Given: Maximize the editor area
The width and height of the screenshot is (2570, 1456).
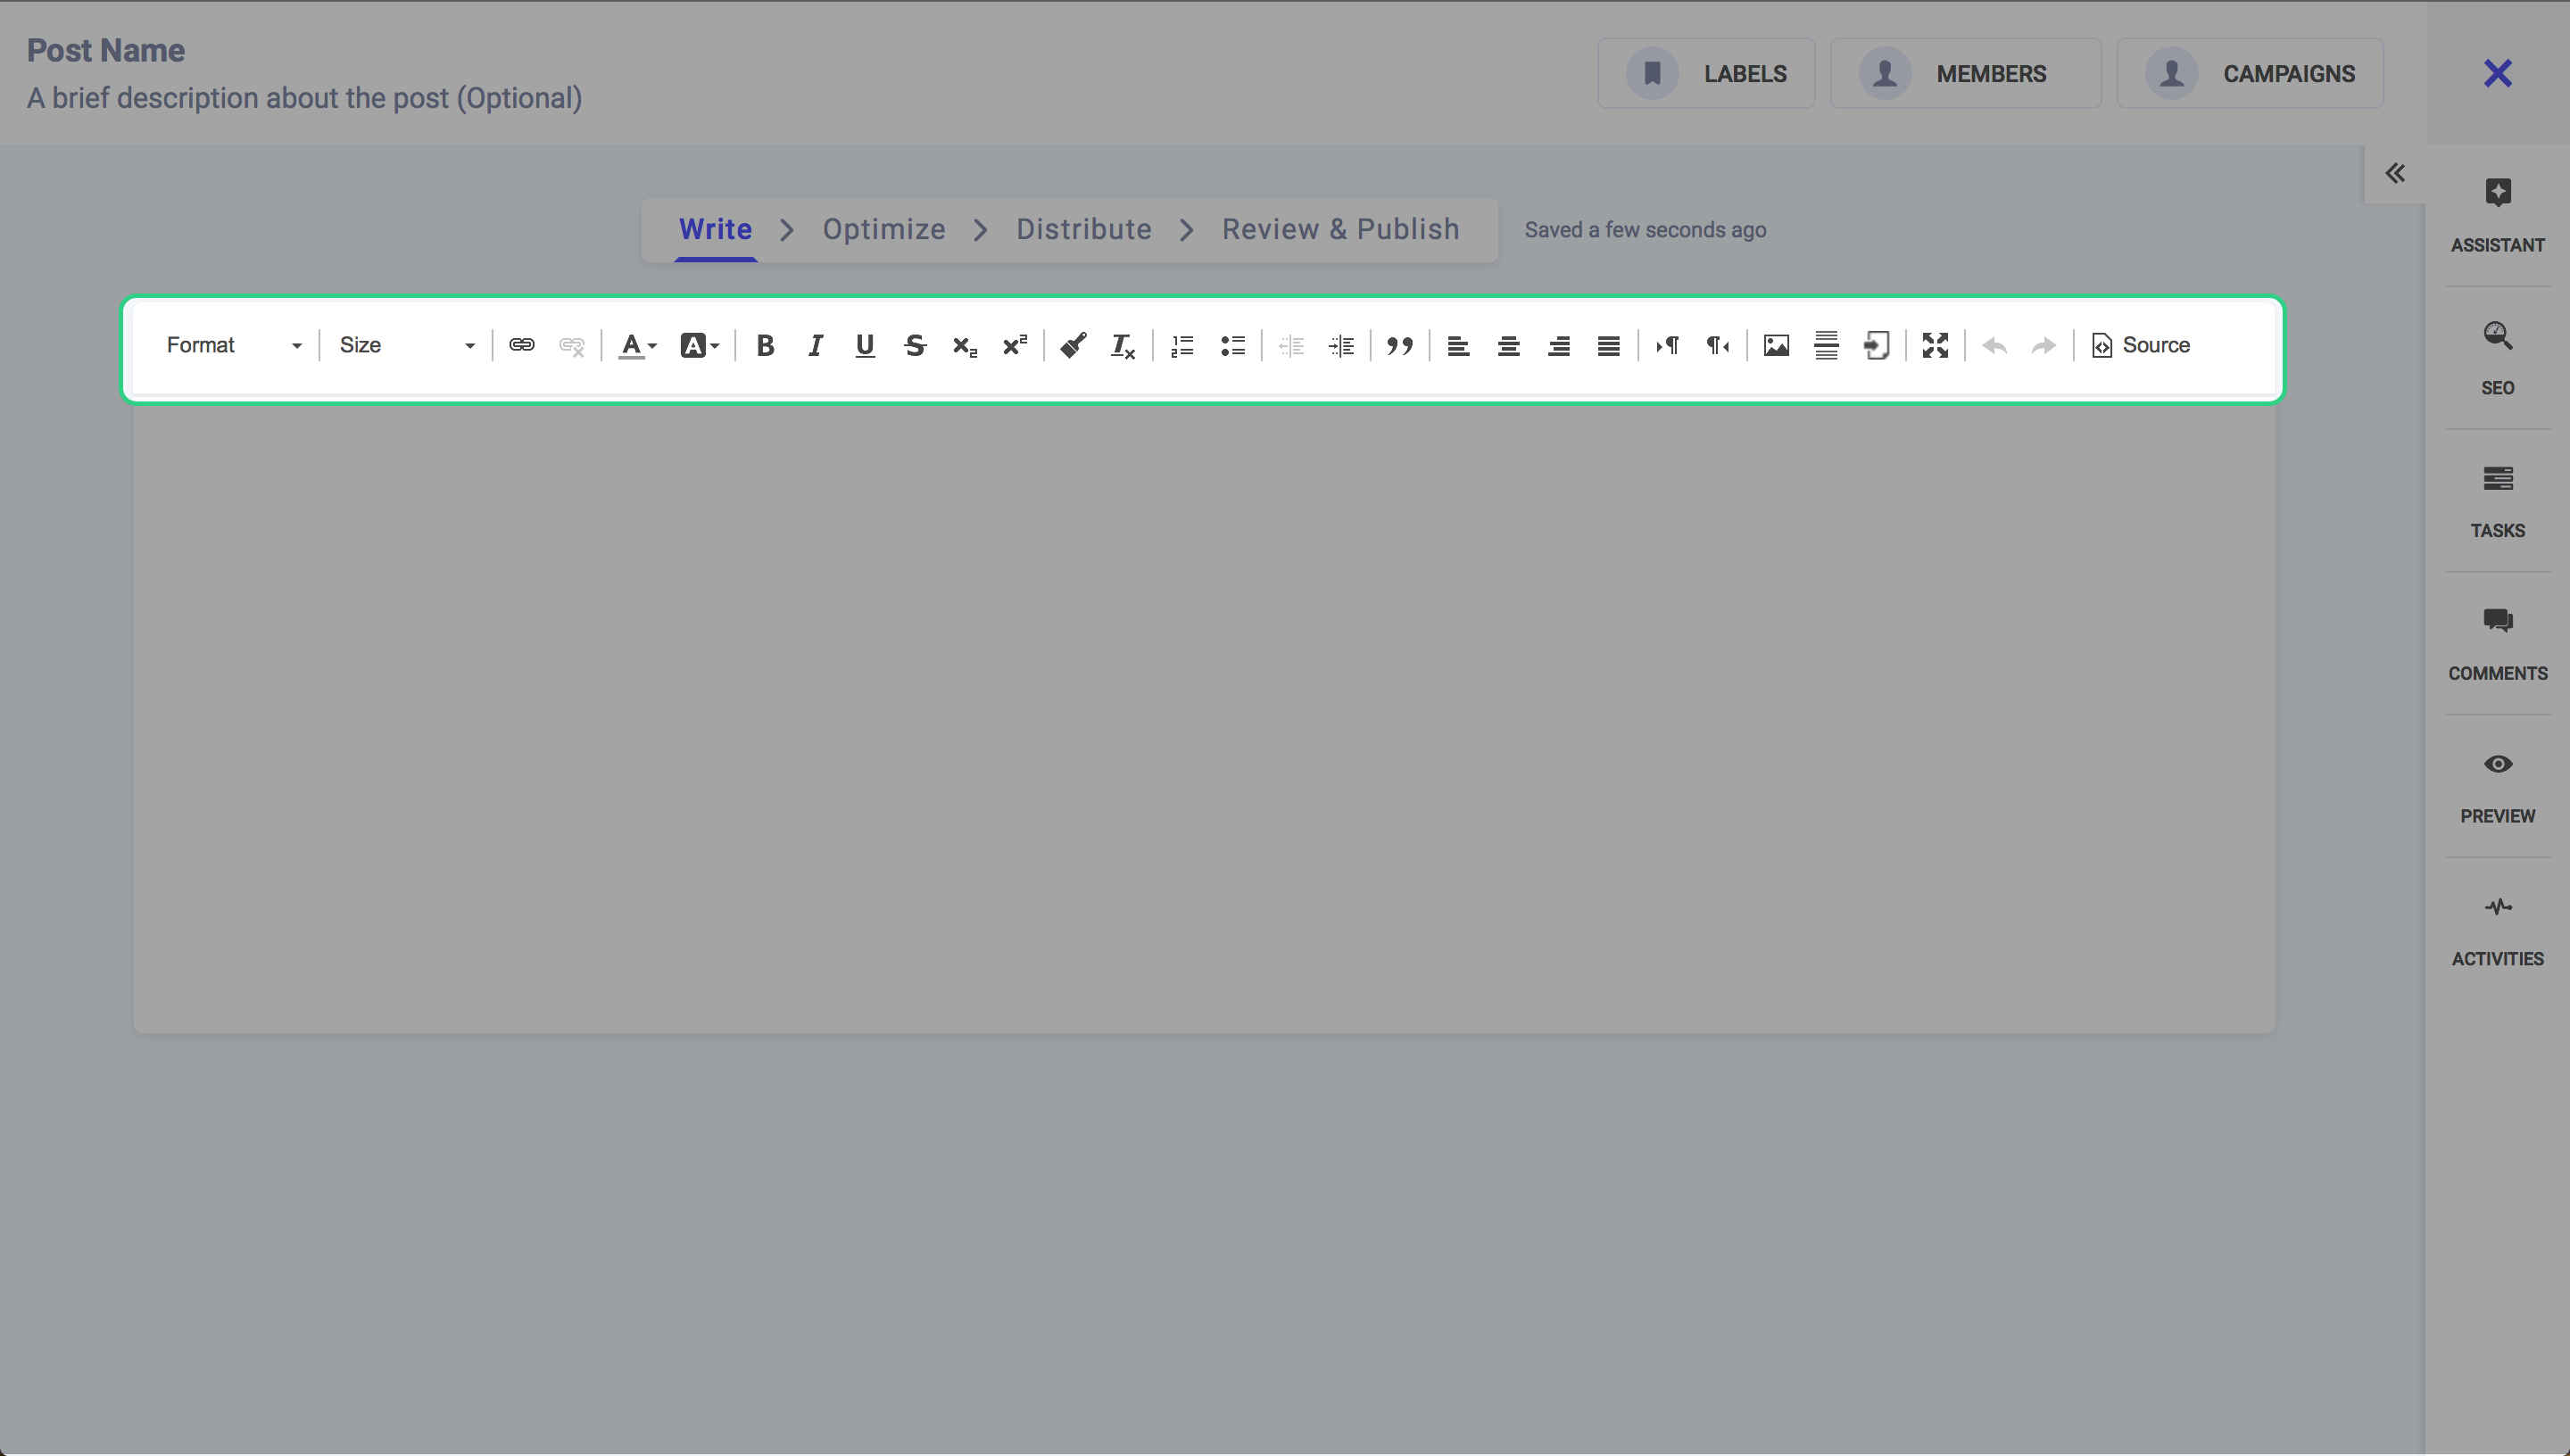Looking at the screenshot, I should (1935, 345).
